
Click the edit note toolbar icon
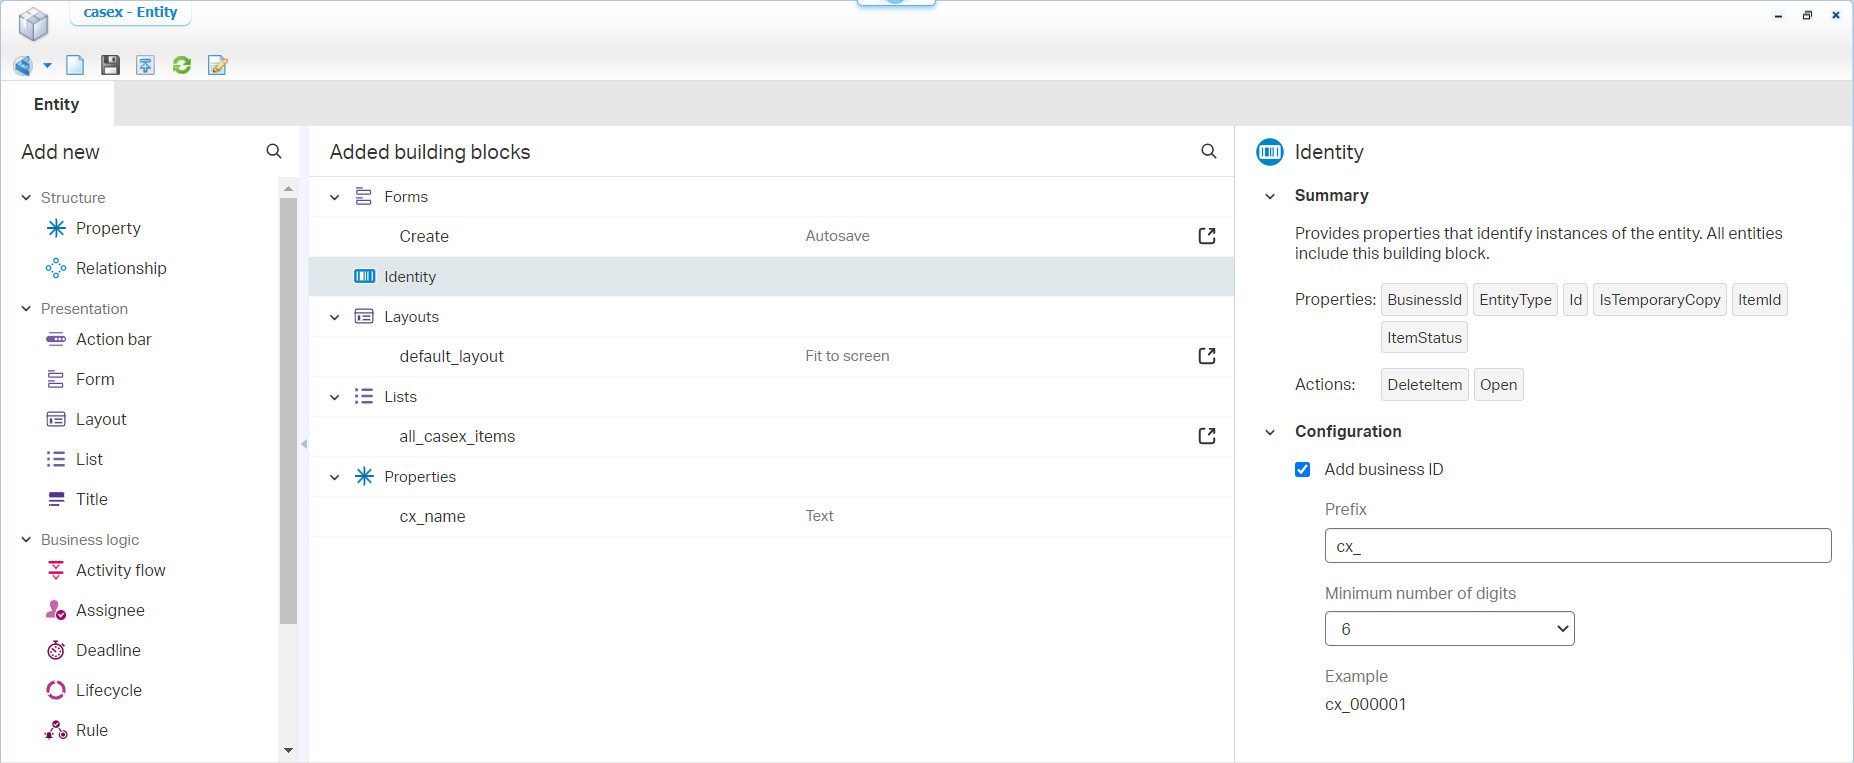[217, 65]
